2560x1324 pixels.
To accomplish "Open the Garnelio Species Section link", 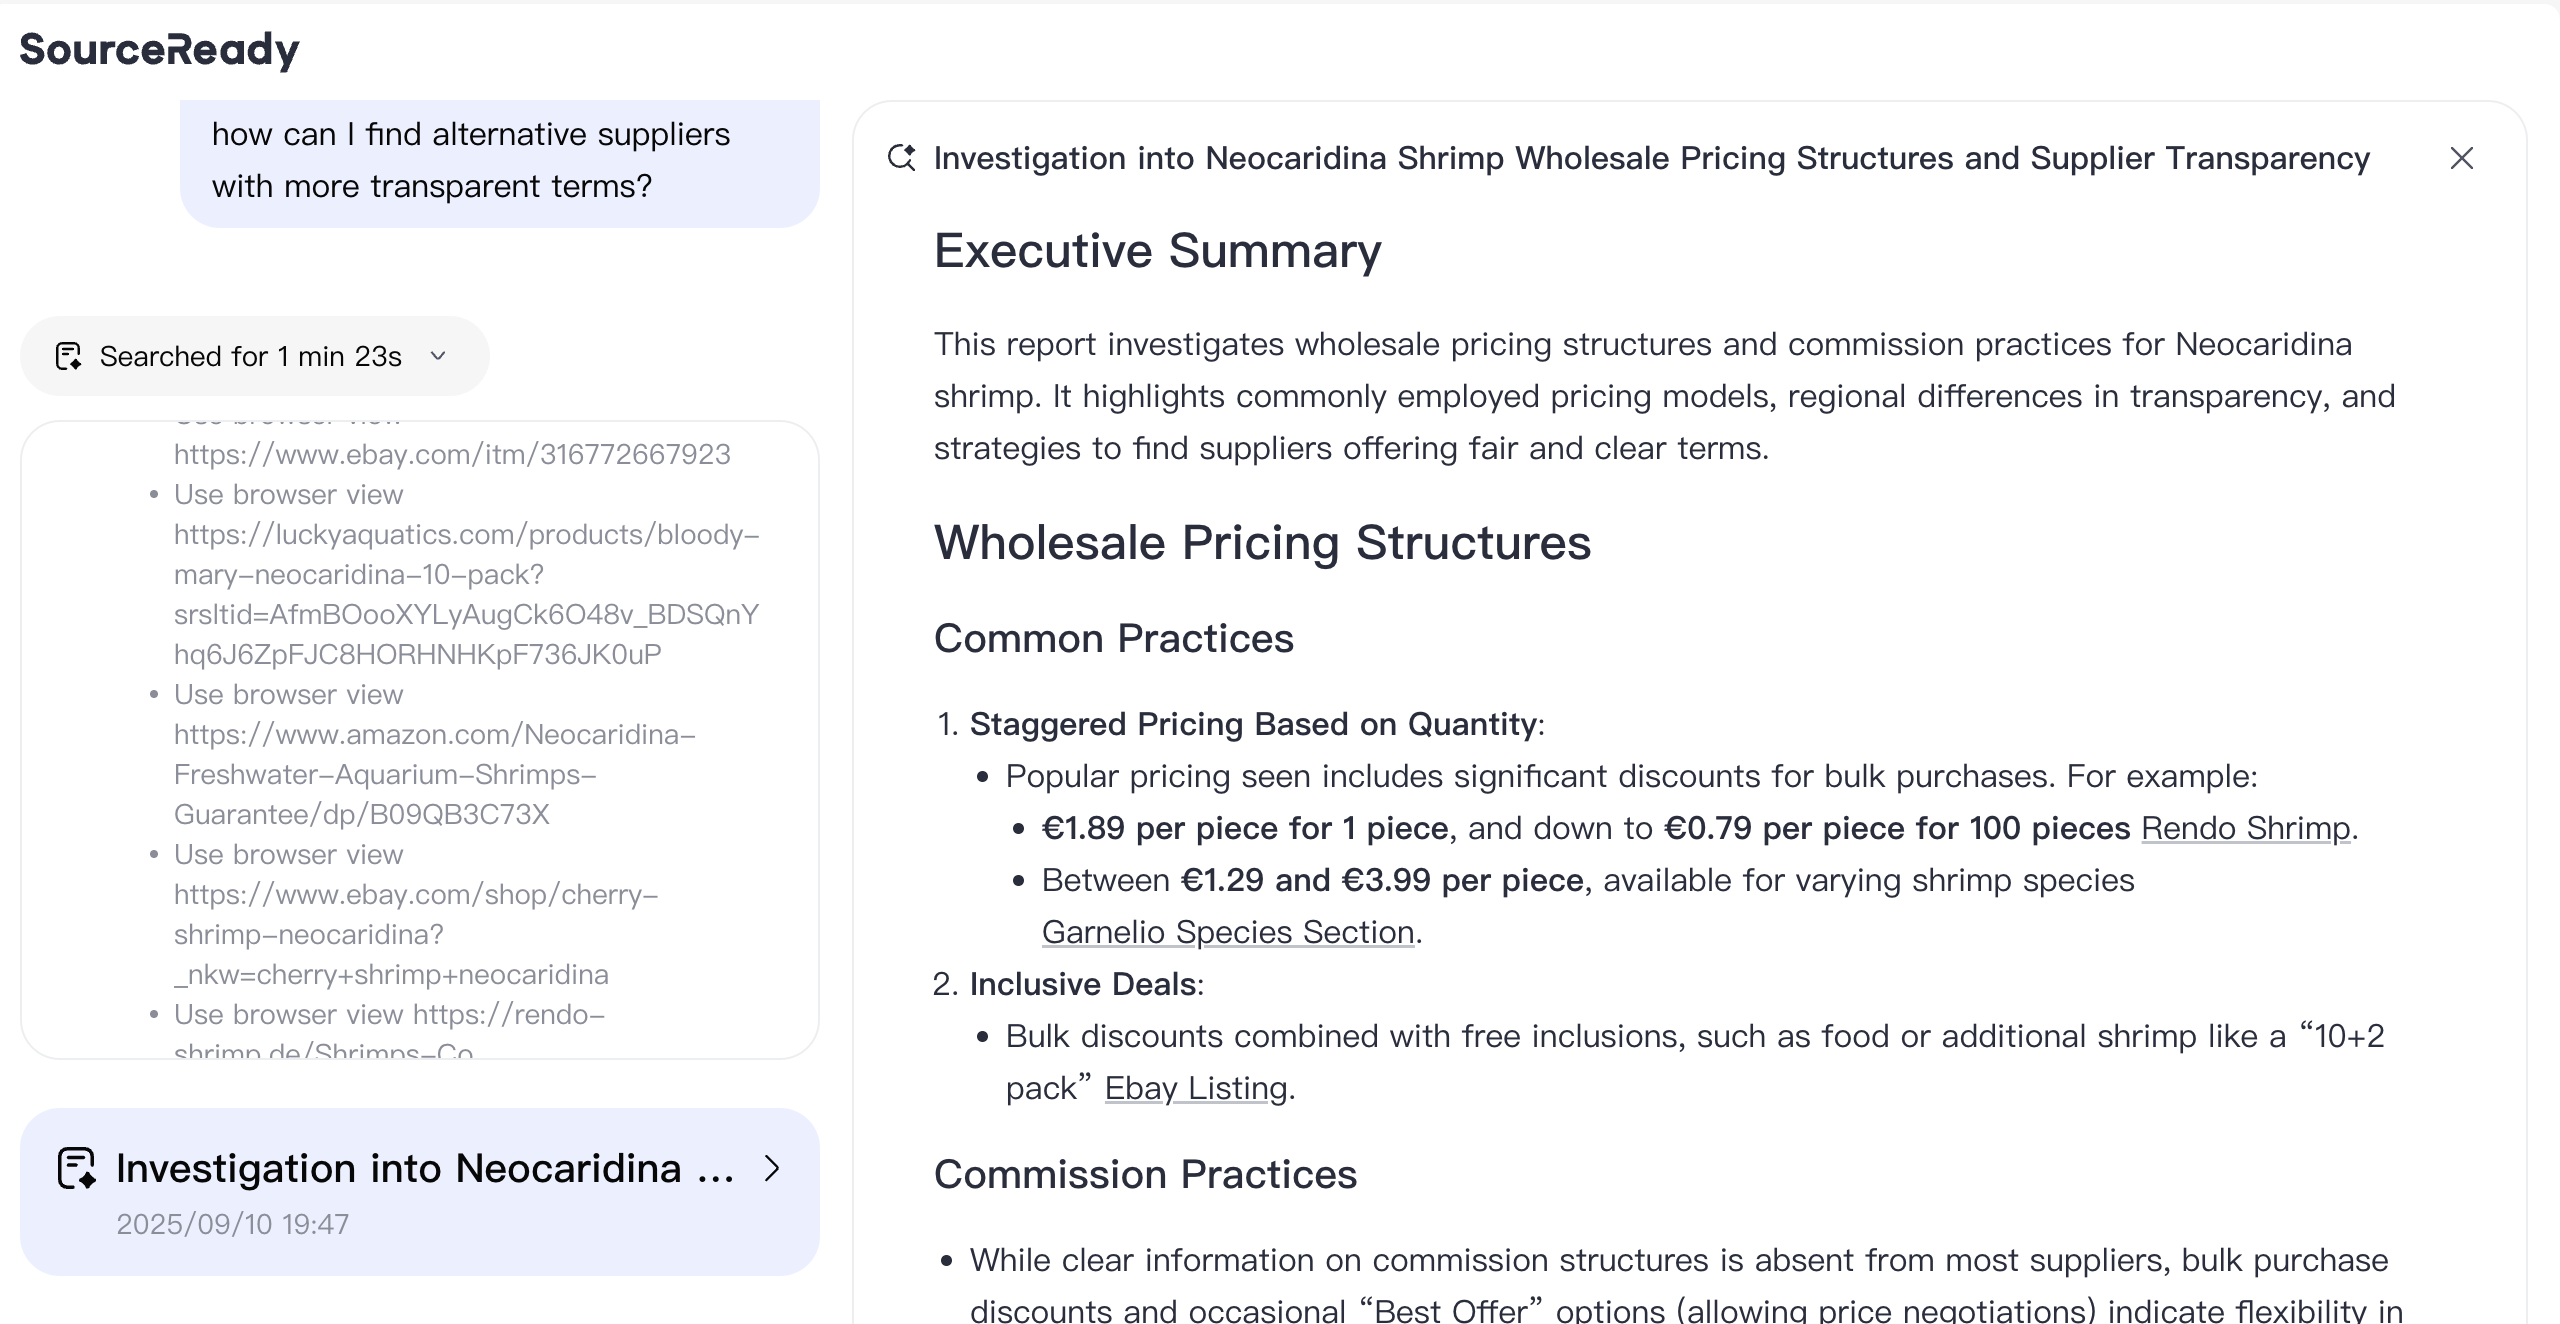I will 1227,932.
